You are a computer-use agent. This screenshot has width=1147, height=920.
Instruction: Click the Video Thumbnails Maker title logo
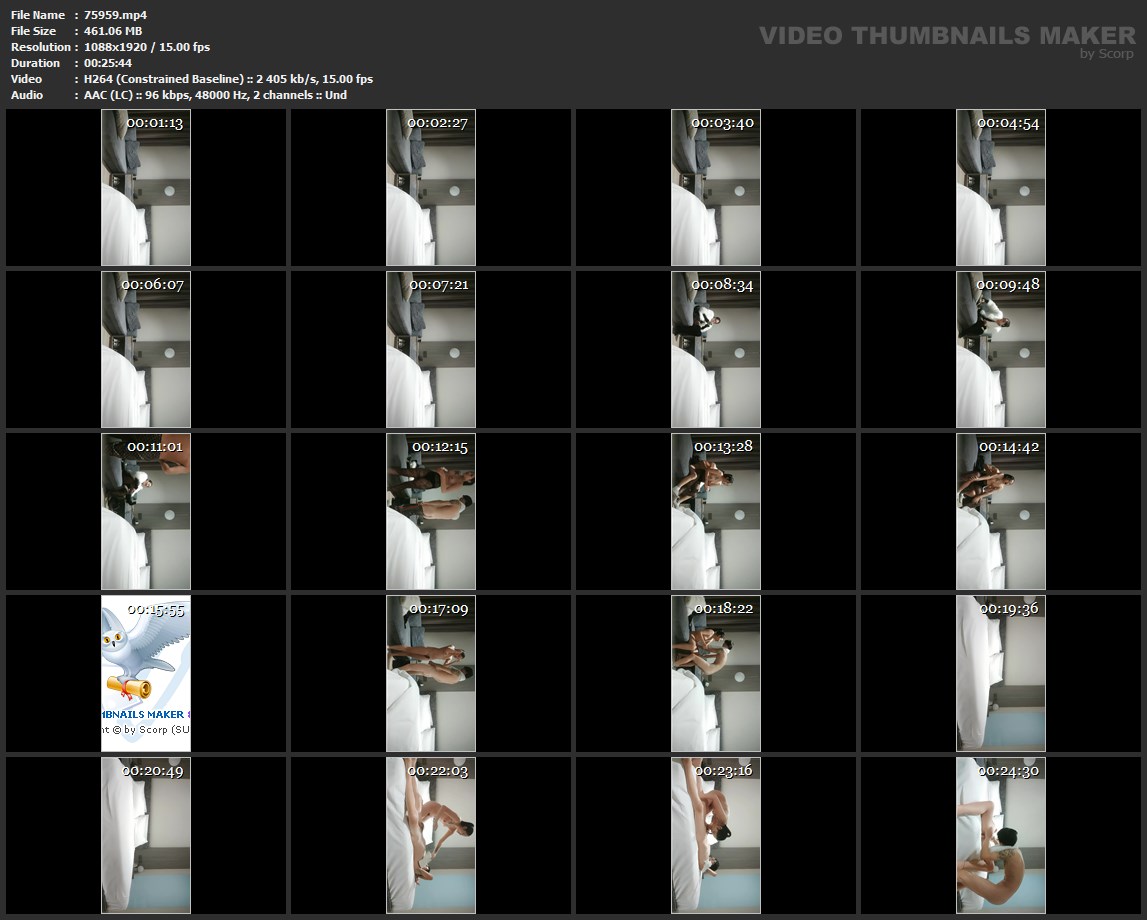(946, 35)
